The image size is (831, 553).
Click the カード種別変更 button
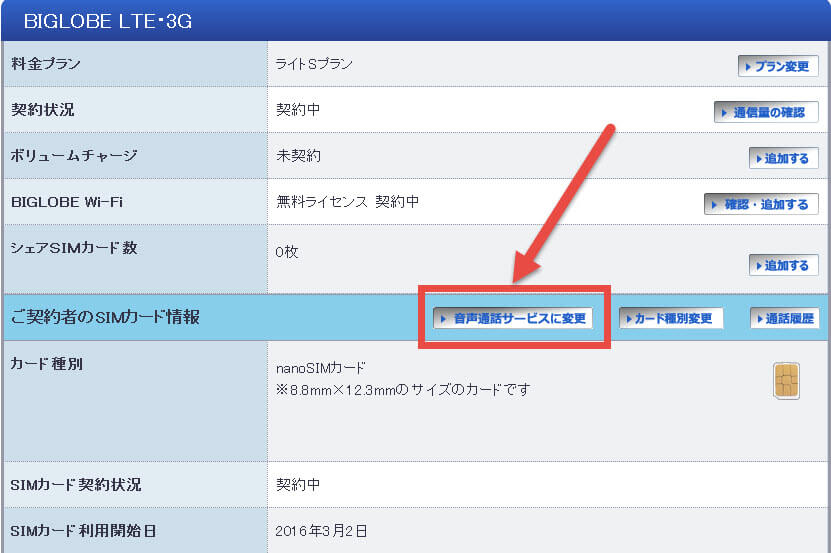click(x=670, y=318)
